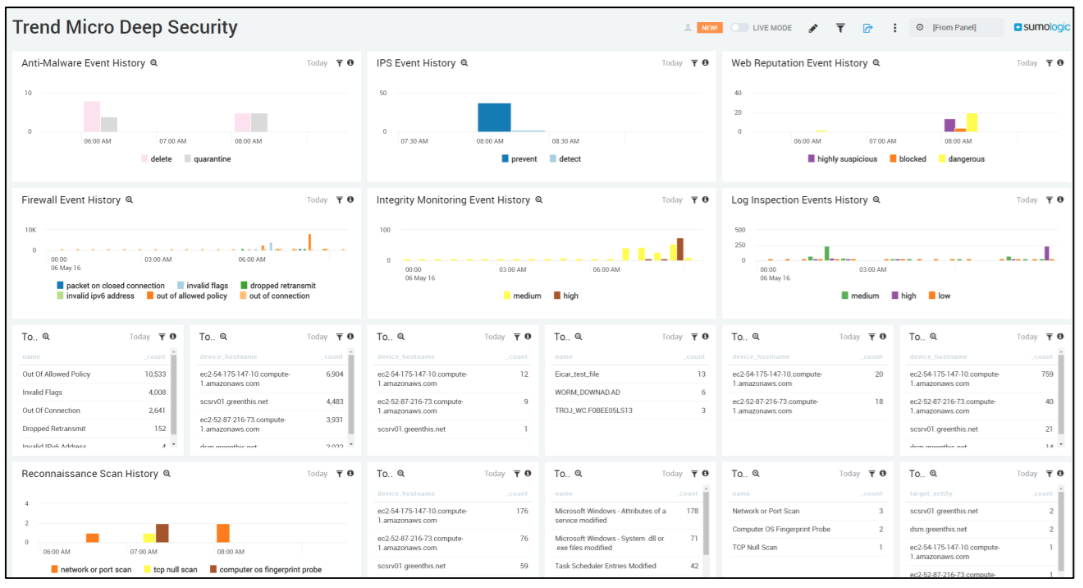Toggle the prevent legend series
Viewport: 1083px width, 588px height.
[x=519, y=159]
